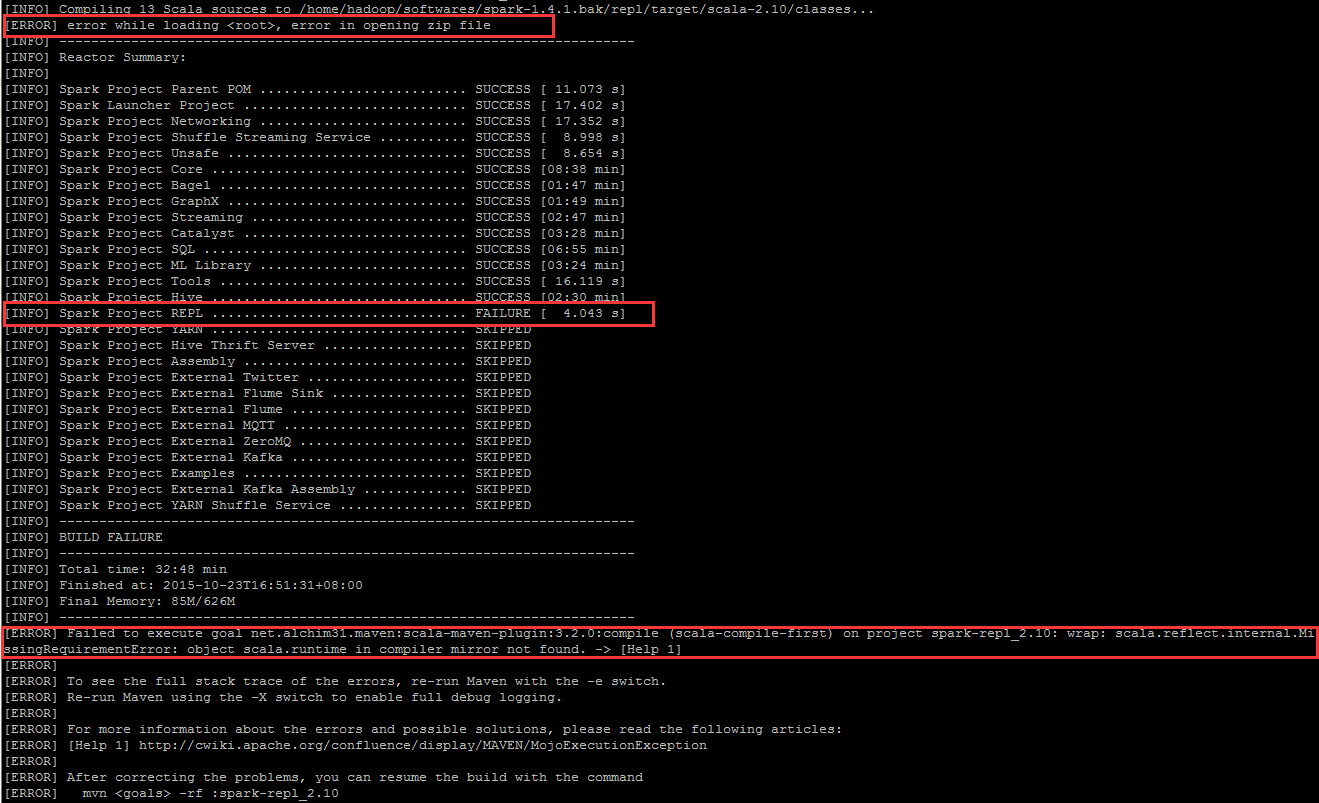1319x803 pixels.
Task: Click the Spark Project Assembly skipped row
Action: (x=268, y=361)
